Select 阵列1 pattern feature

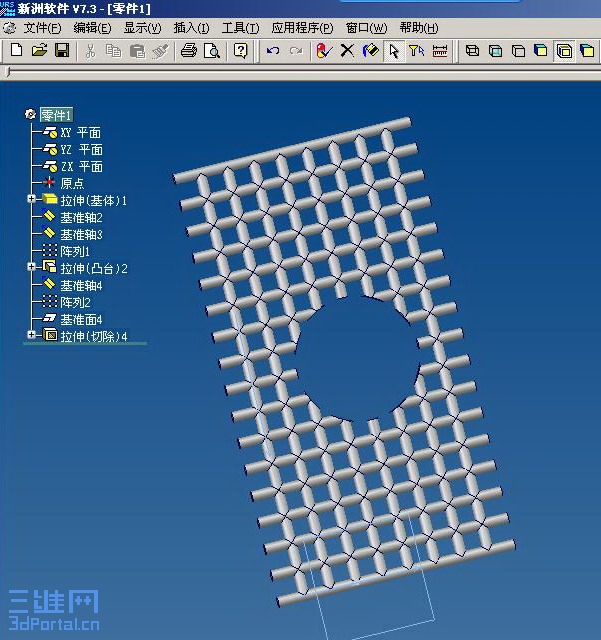pyautogui.click(x=75, y=251)
